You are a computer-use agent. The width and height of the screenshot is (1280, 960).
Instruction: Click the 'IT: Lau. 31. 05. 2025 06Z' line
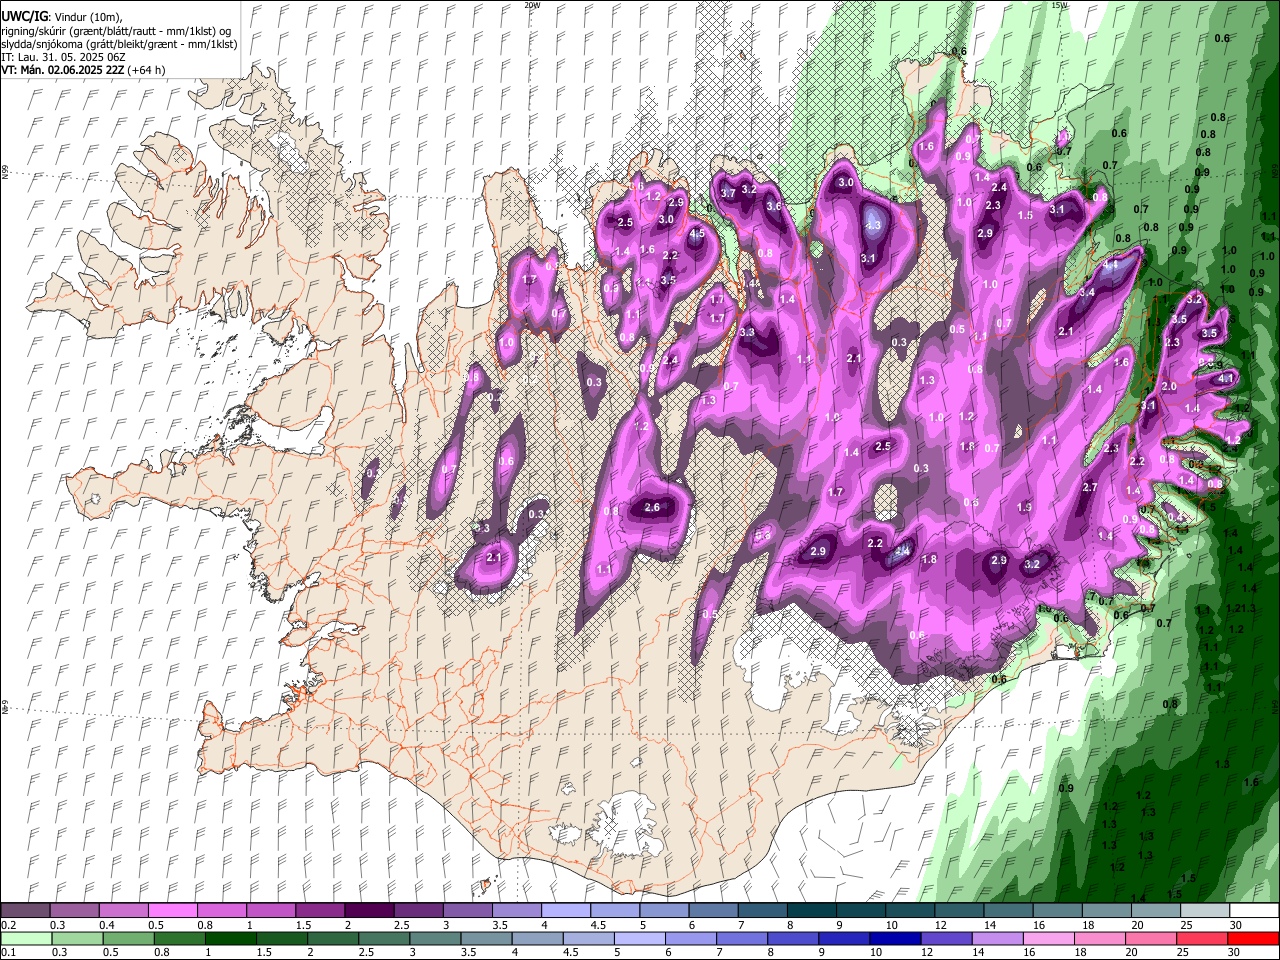(64, 57)
